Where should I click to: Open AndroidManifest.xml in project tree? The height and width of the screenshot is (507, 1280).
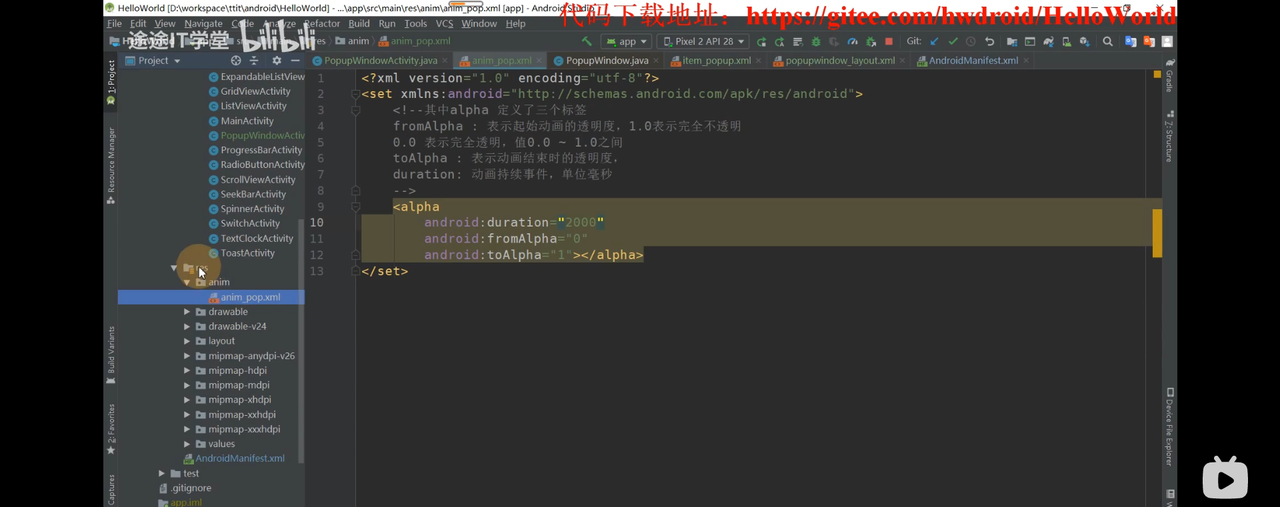(x=240, y=458)
